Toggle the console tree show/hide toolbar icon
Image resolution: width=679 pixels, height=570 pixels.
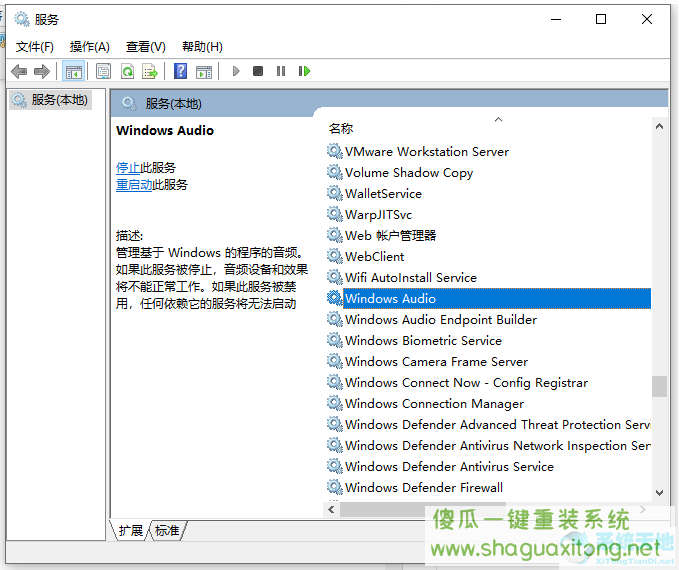pyautogui.click(x=74, y=71)
